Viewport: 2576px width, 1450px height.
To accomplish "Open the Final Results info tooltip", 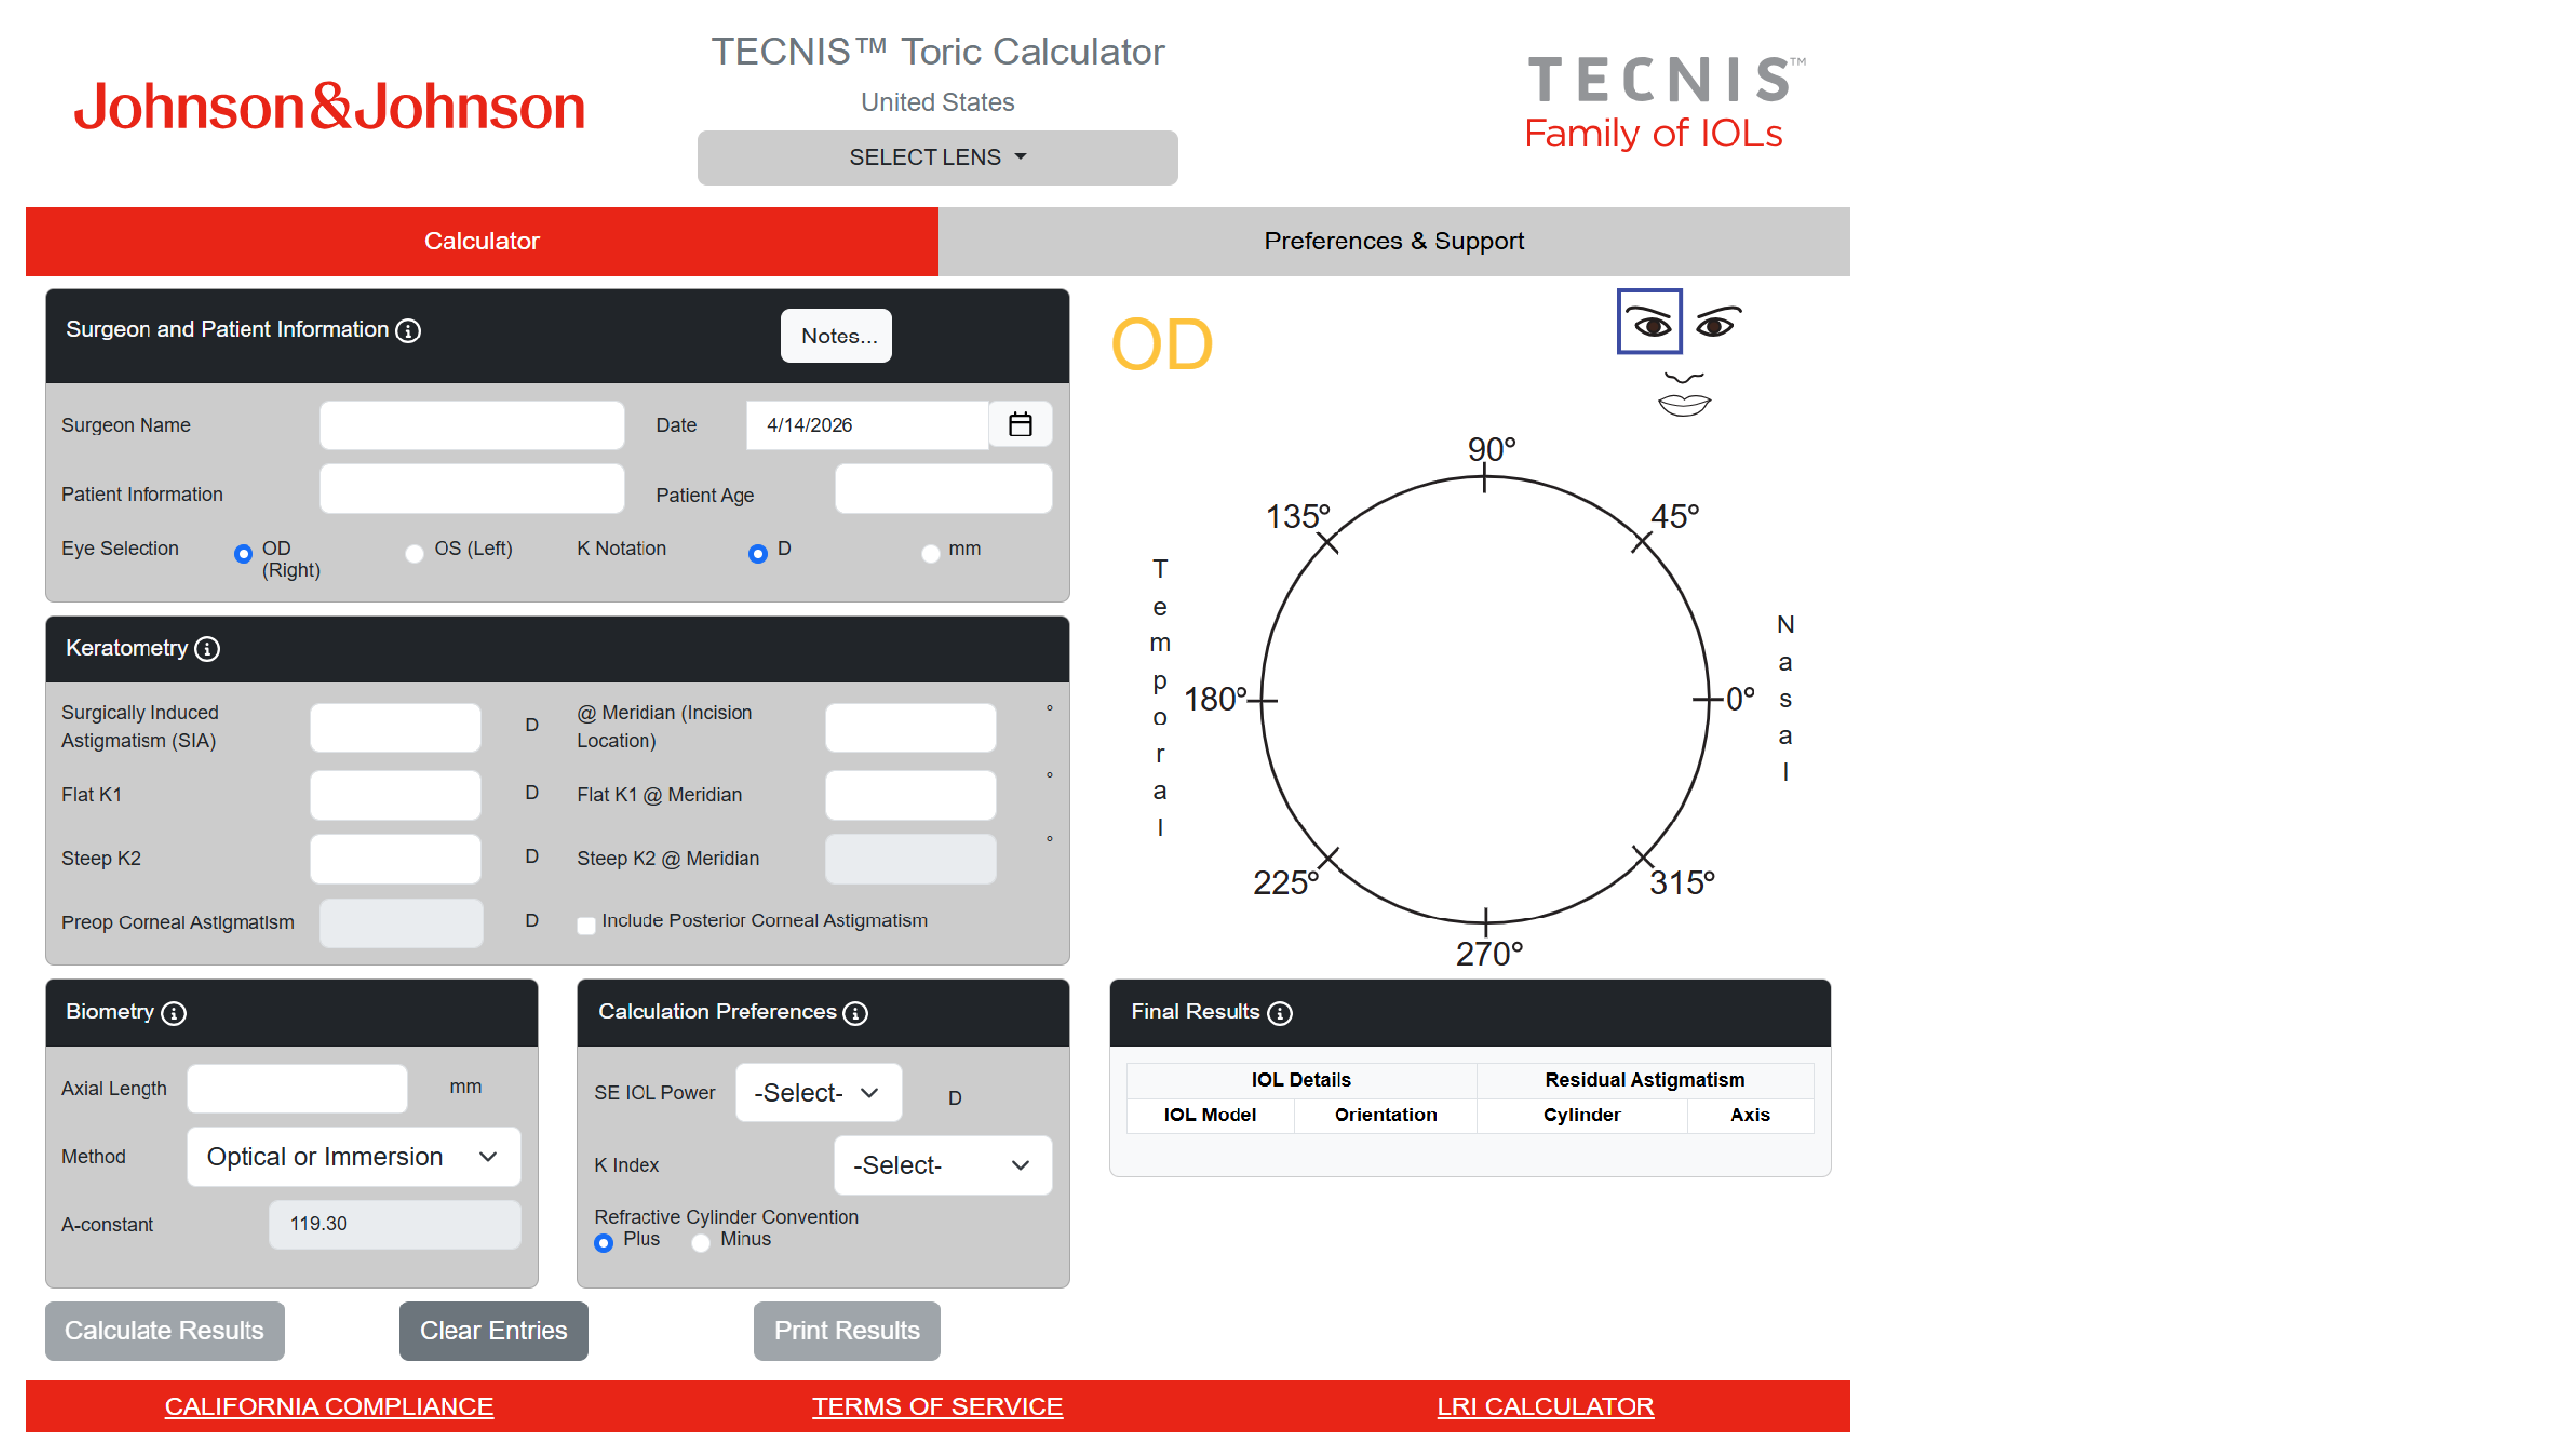I will pos(1281,1013).
